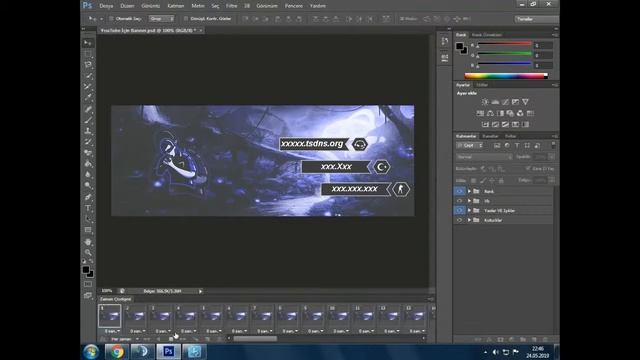Open the 'Dosya' menu

coord(106,6)
